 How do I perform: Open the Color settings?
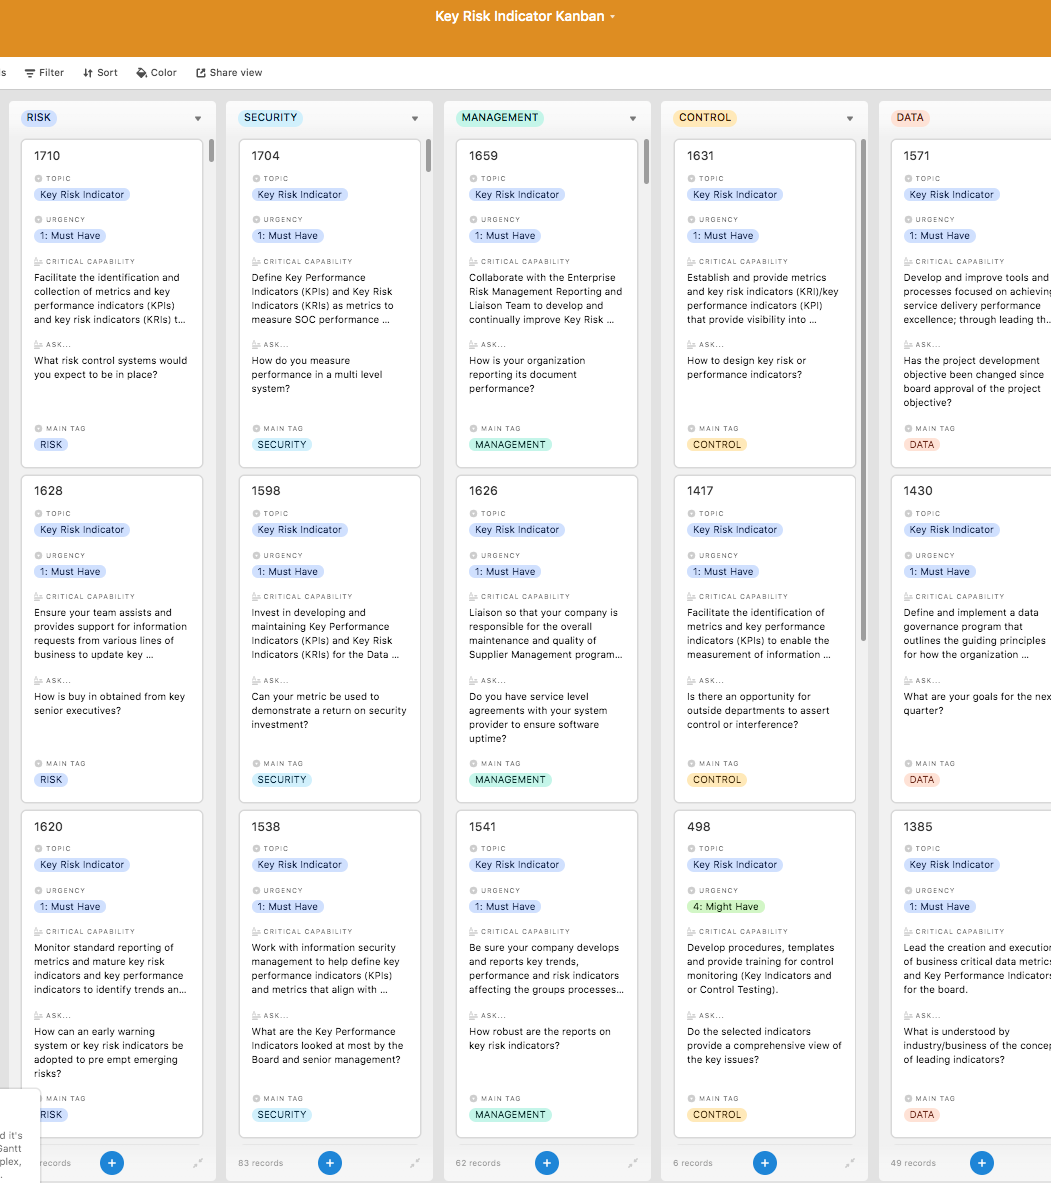point(156,73)
